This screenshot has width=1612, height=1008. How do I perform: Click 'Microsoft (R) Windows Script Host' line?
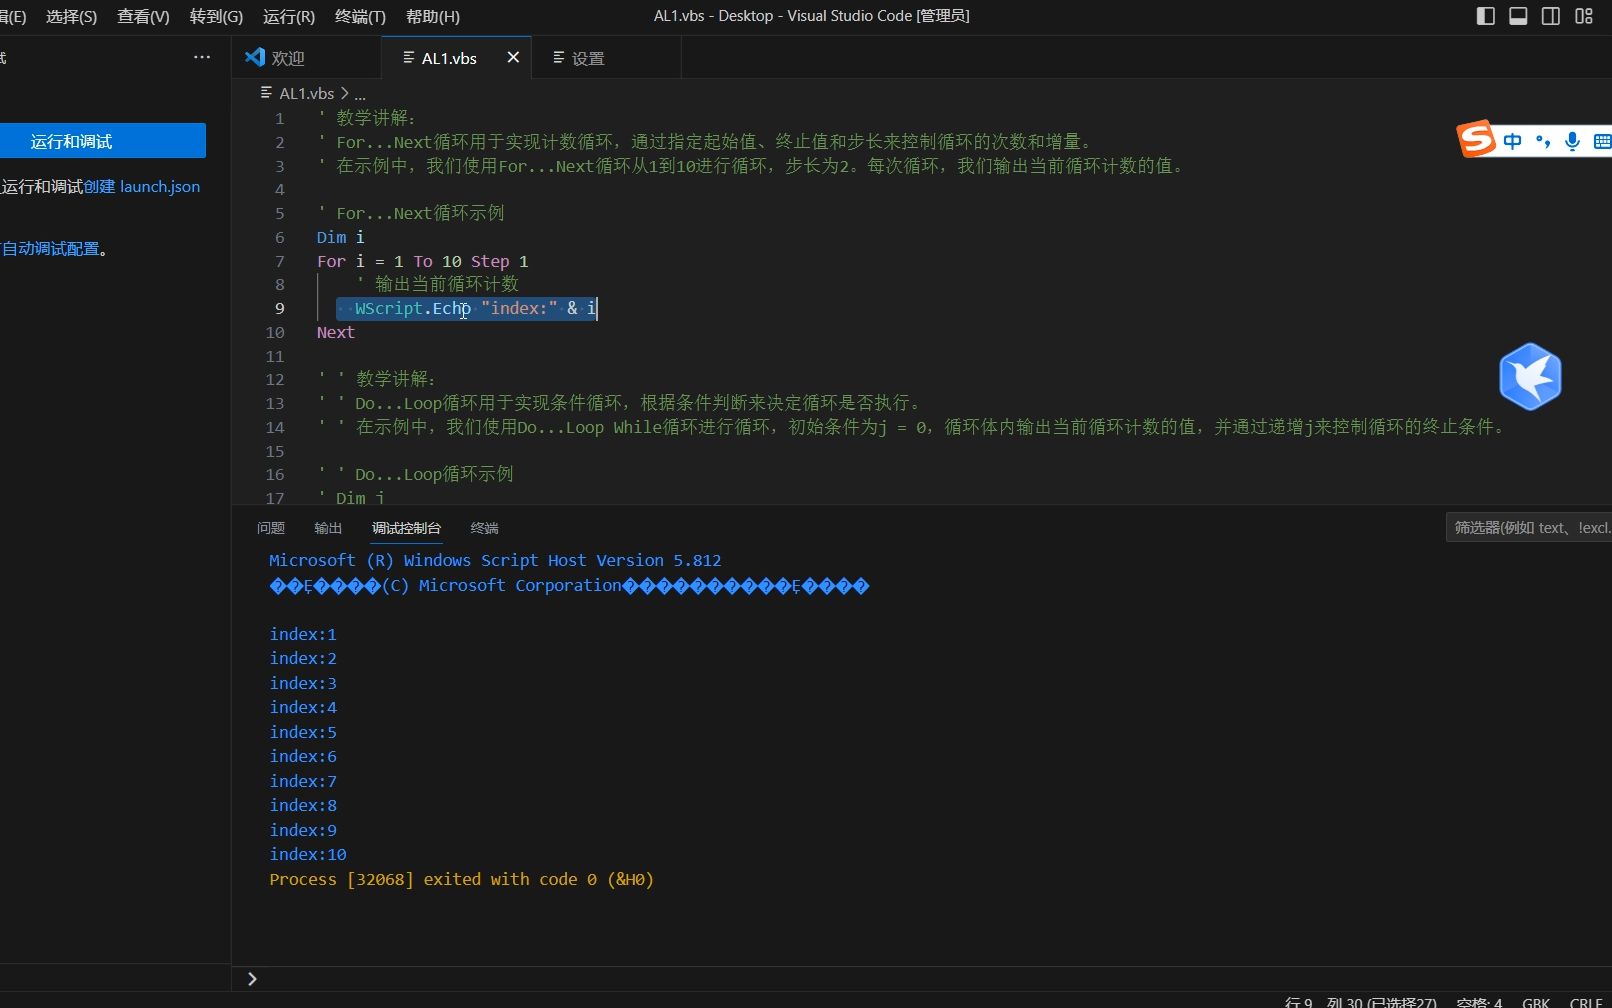(x=495, y=560)
